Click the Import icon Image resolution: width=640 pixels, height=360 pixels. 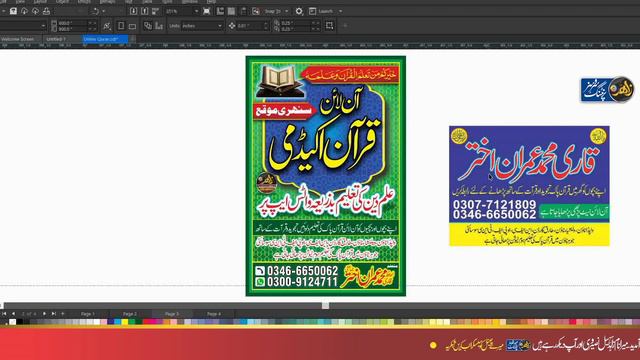coord(133,11)
